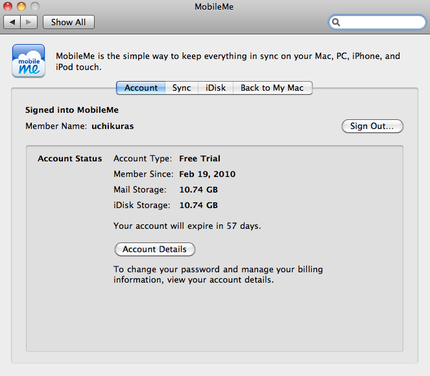The height and width of the screenshot is (376, 430).
Task: Click the 'Free Trial' account type value
Action: (x=200, y=159)
